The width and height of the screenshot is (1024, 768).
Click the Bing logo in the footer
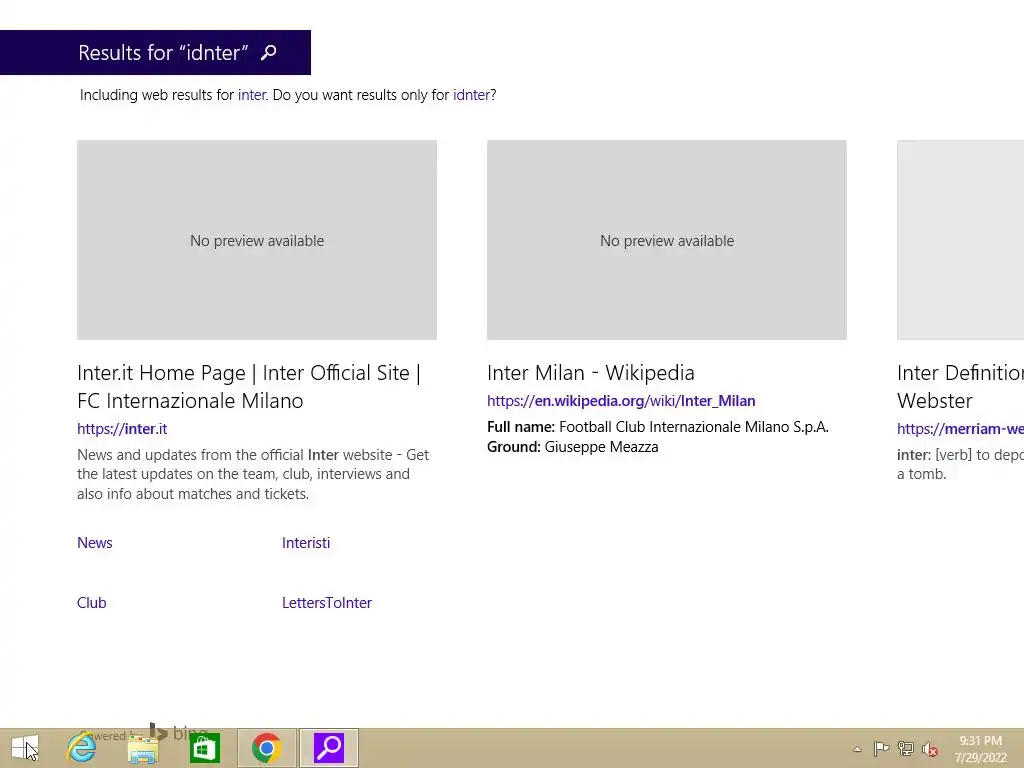coord(178,731)
